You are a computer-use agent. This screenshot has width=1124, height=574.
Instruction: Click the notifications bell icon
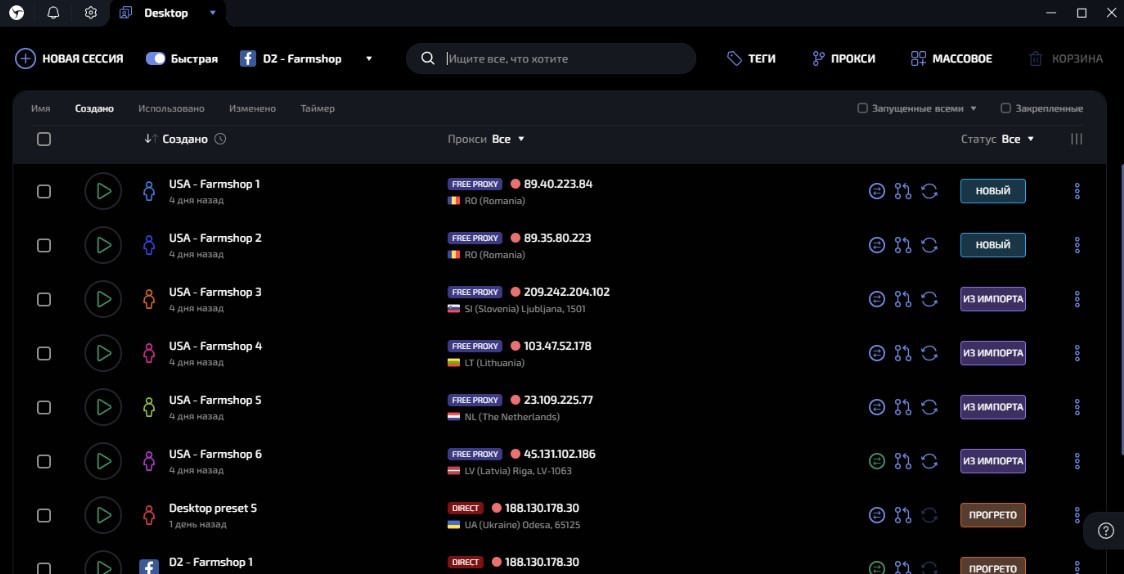tap(53, 13)
